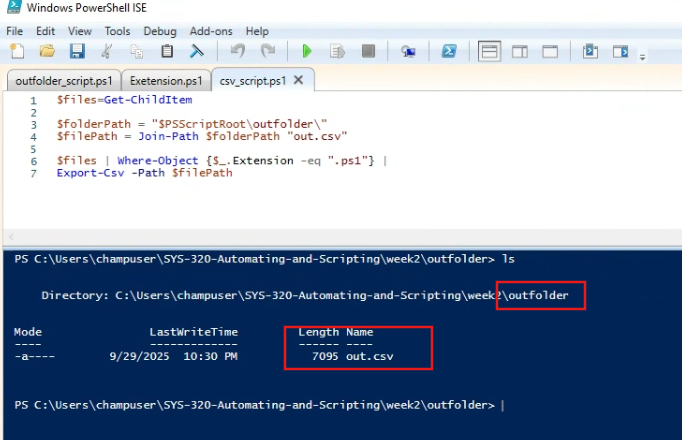Toggle Show Script Pane Top layout
682x440 pixels.
(490, 51)
